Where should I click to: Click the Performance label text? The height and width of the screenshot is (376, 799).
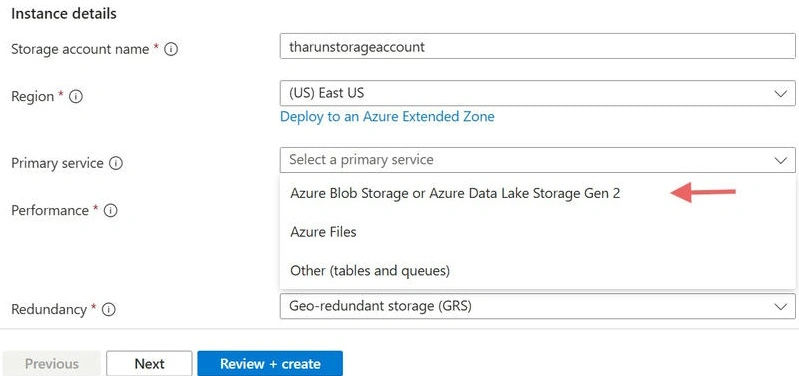pyautogui.click(x=50, y=210)
